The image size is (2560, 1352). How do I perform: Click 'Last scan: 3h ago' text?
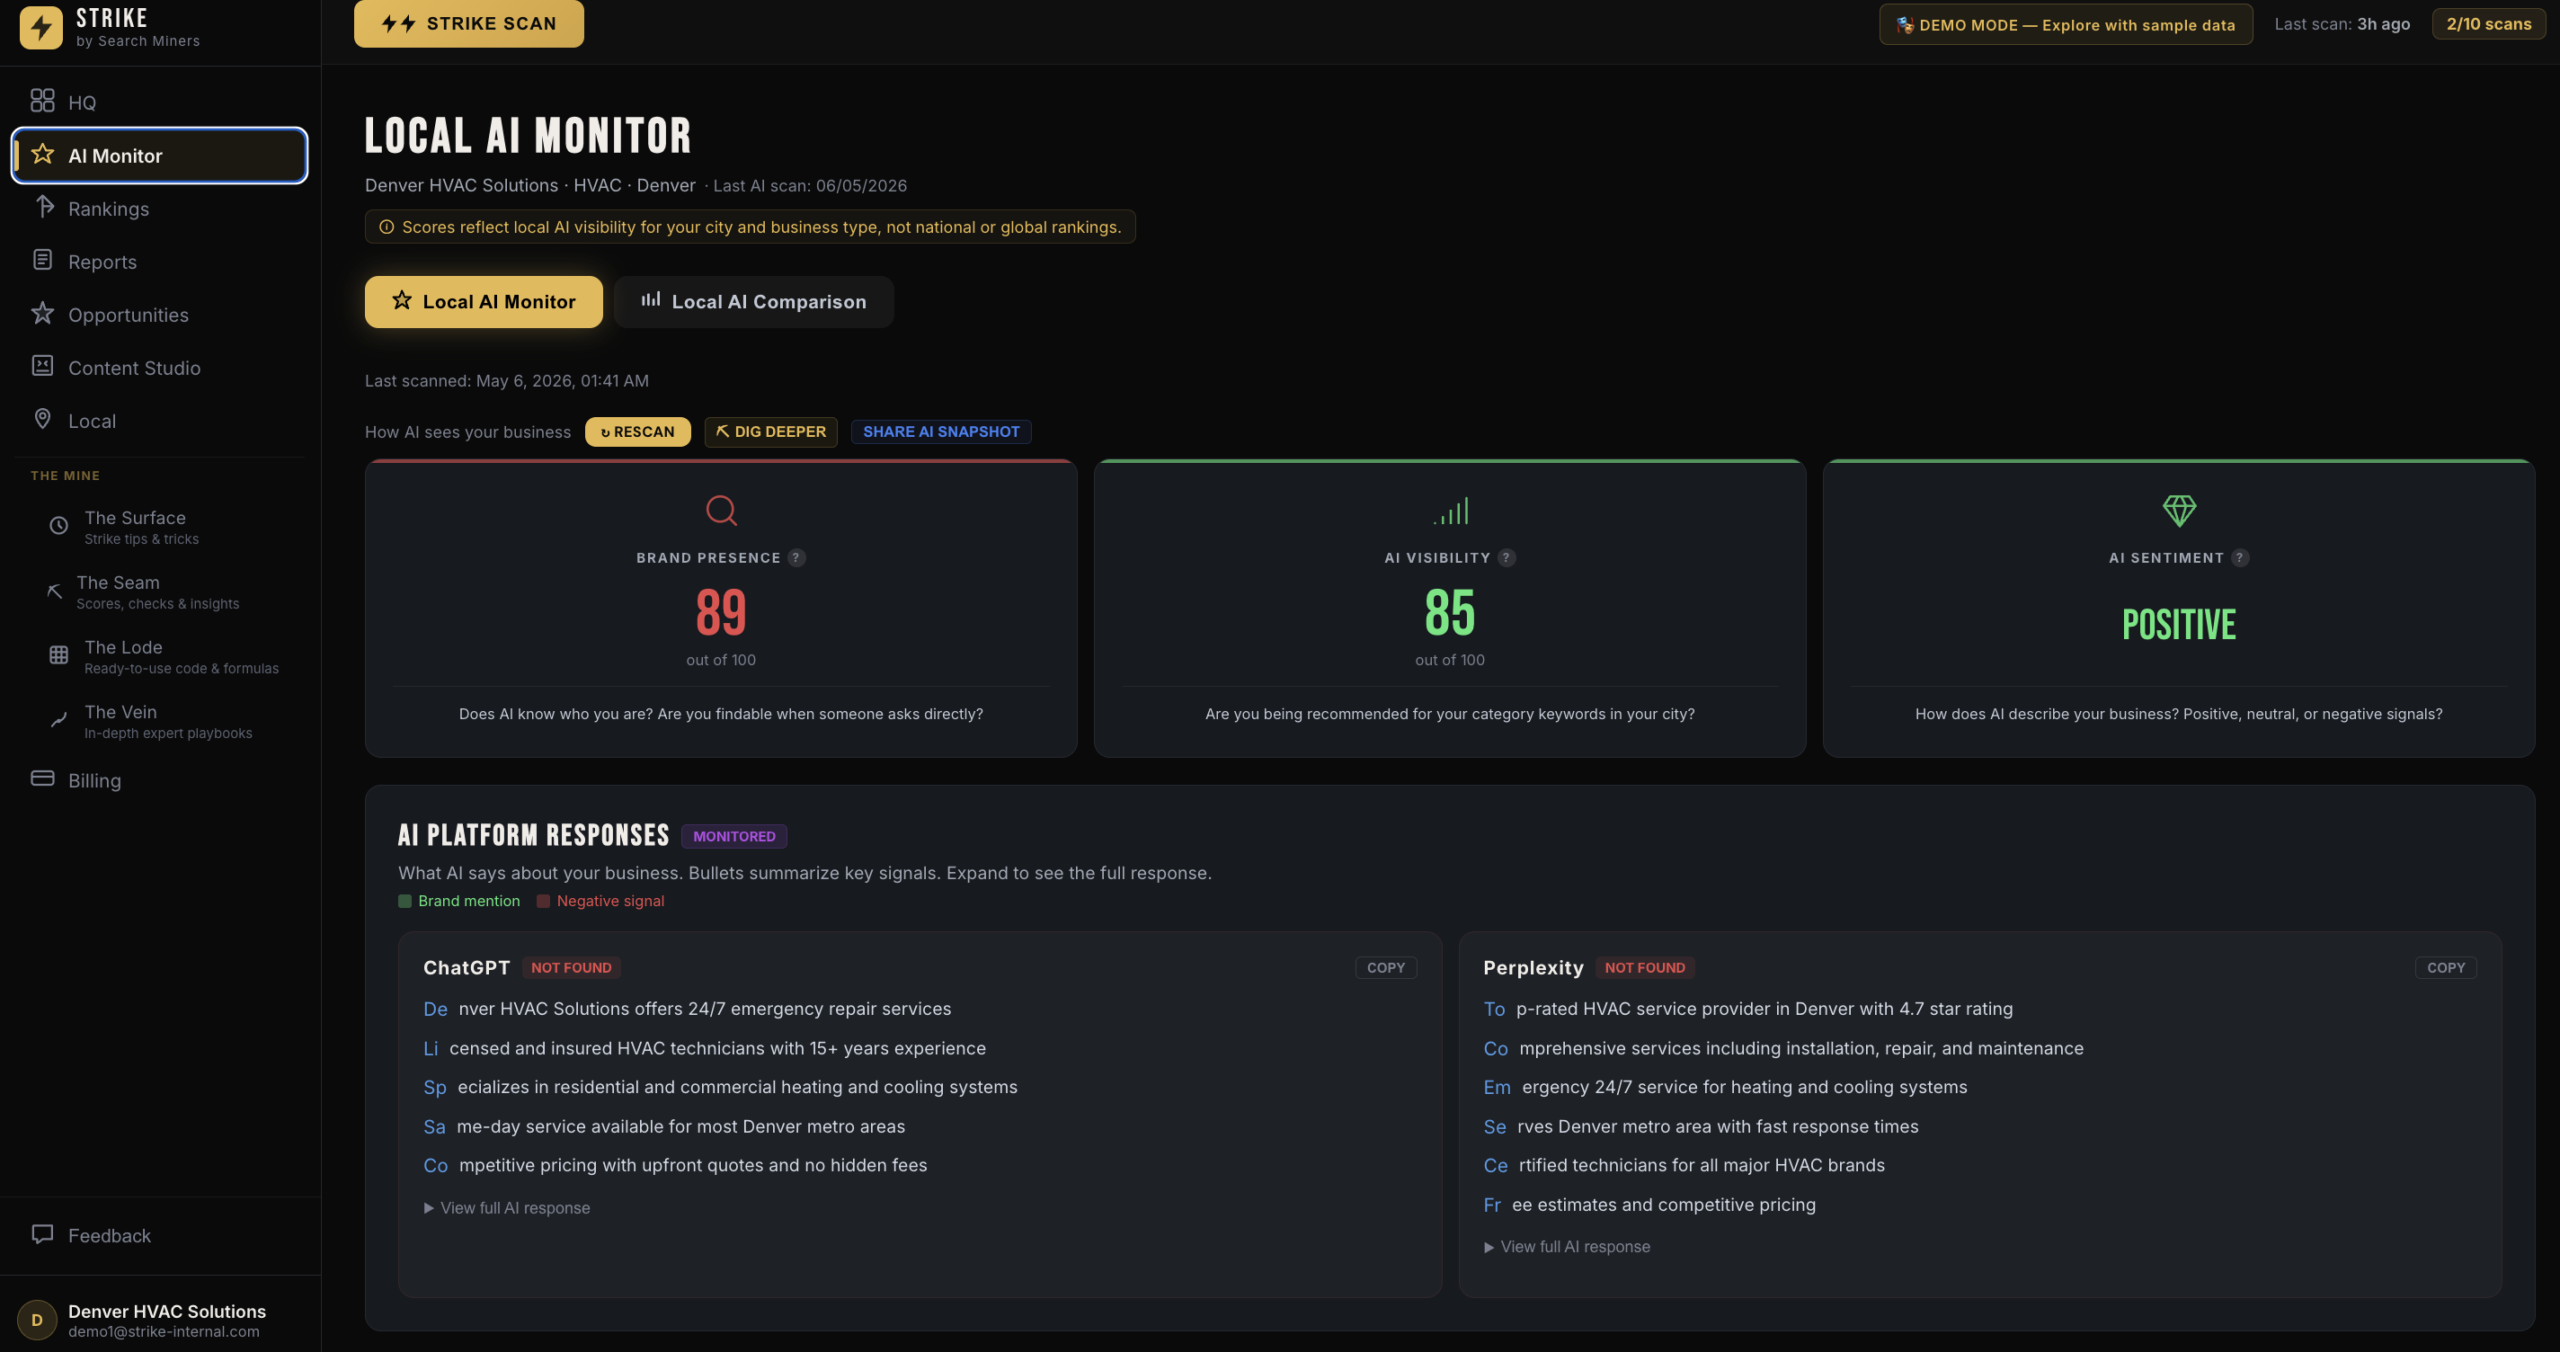(x=2342, y=24)
